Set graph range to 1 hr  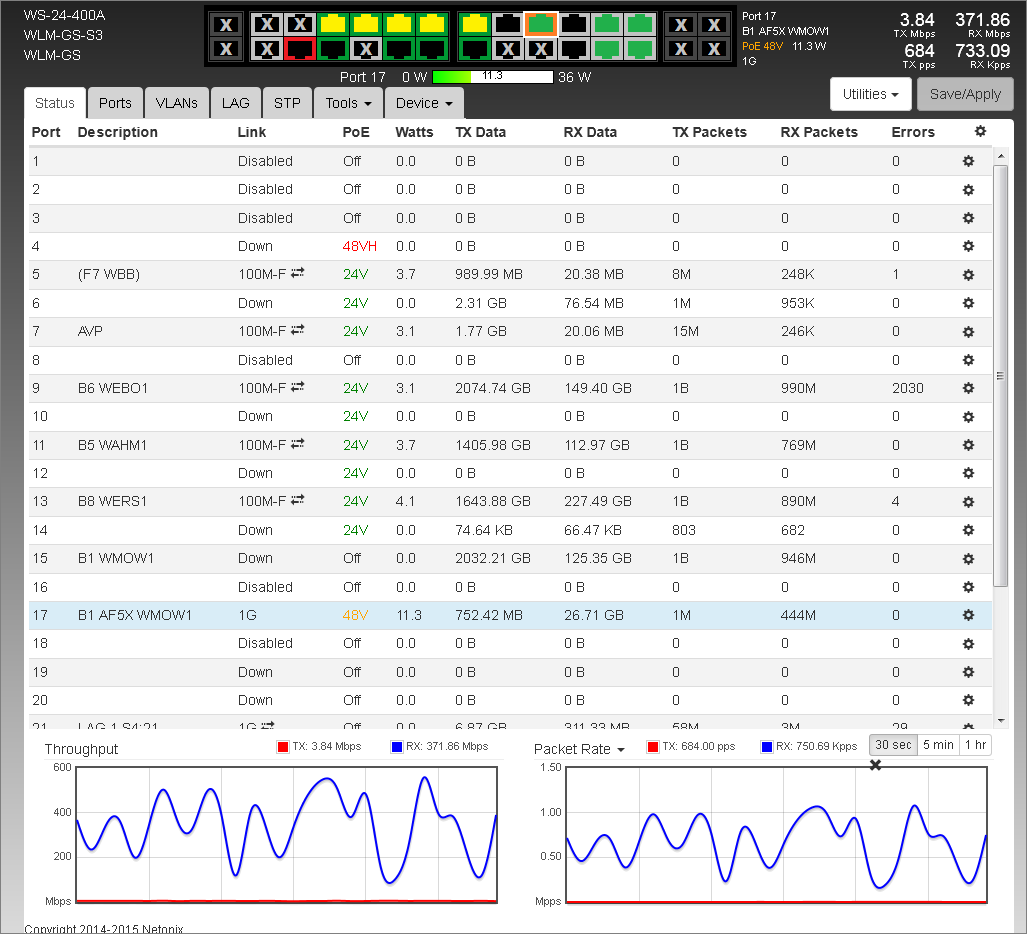coord(975,745)
